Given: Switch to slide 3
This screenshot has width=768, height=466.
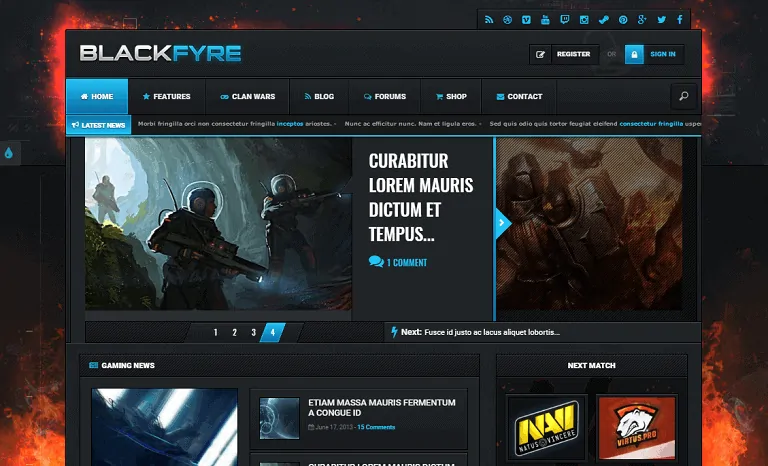Looking at the screenshot, I should pyautogui.click(x=254, y=332).
